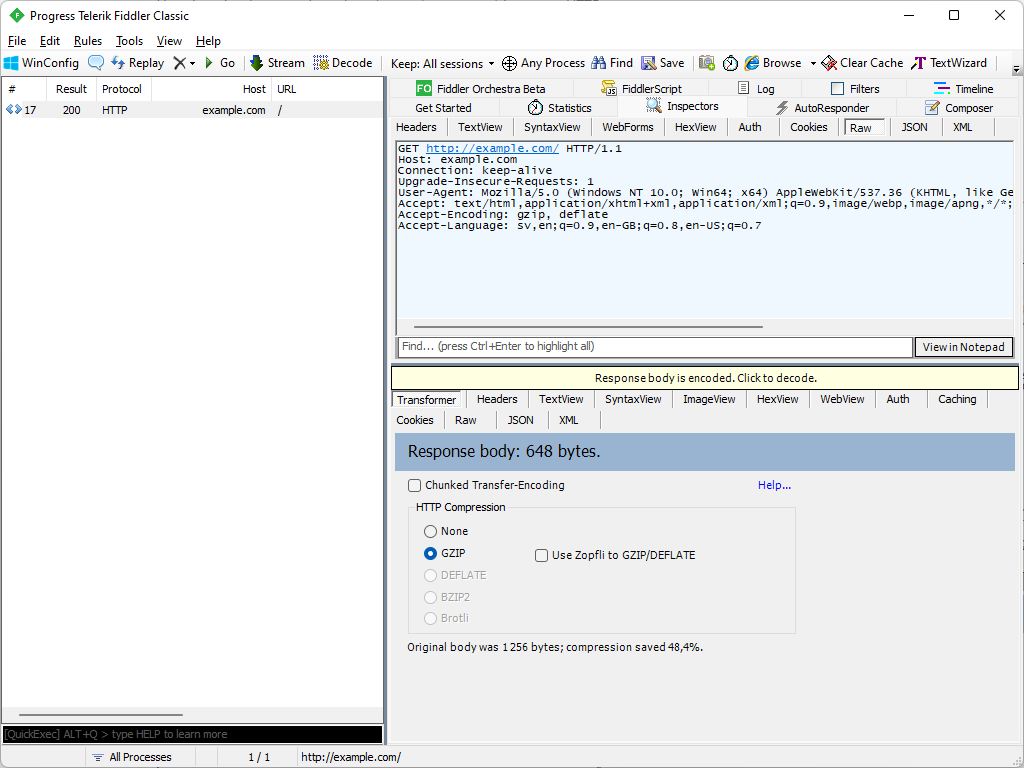Select the None compression radio button
Screen dimensions: 1024x768
click(x=431, y=532)
